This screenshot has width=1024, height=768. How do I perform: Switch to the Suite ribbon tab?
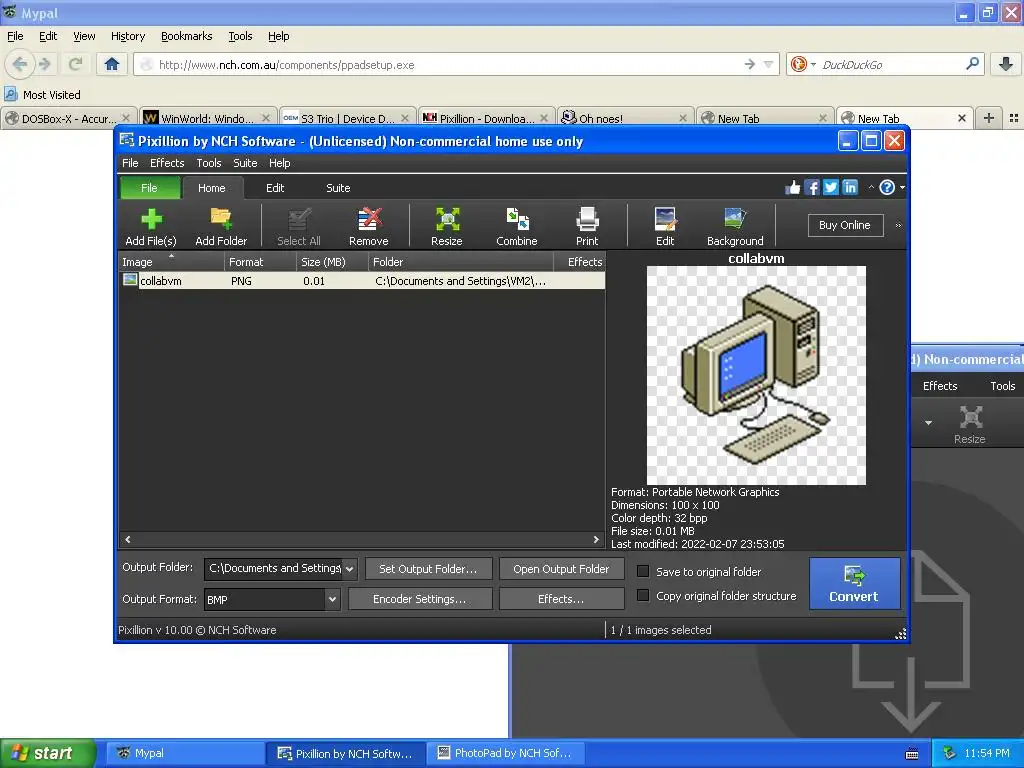(x=338, y=188)
